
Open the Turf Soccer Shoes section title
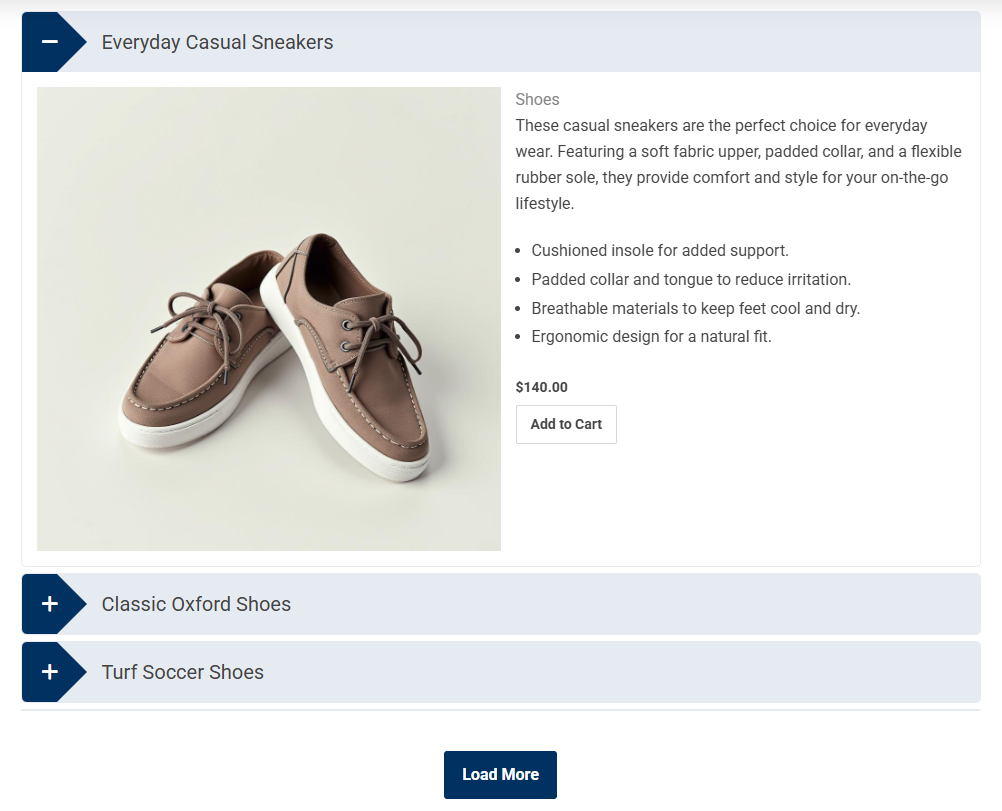[x=182, y=672]
